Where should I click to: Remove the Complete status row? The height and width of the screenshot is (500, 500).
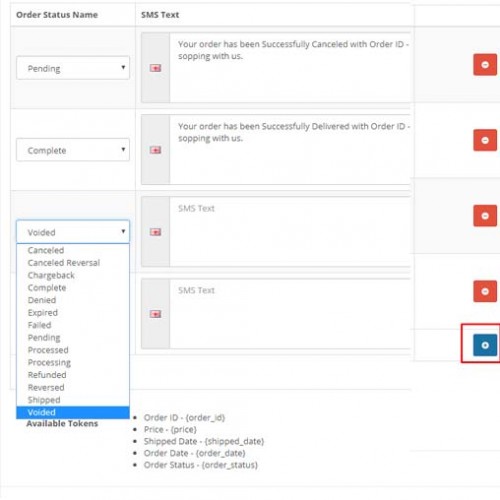coord(485,140)
